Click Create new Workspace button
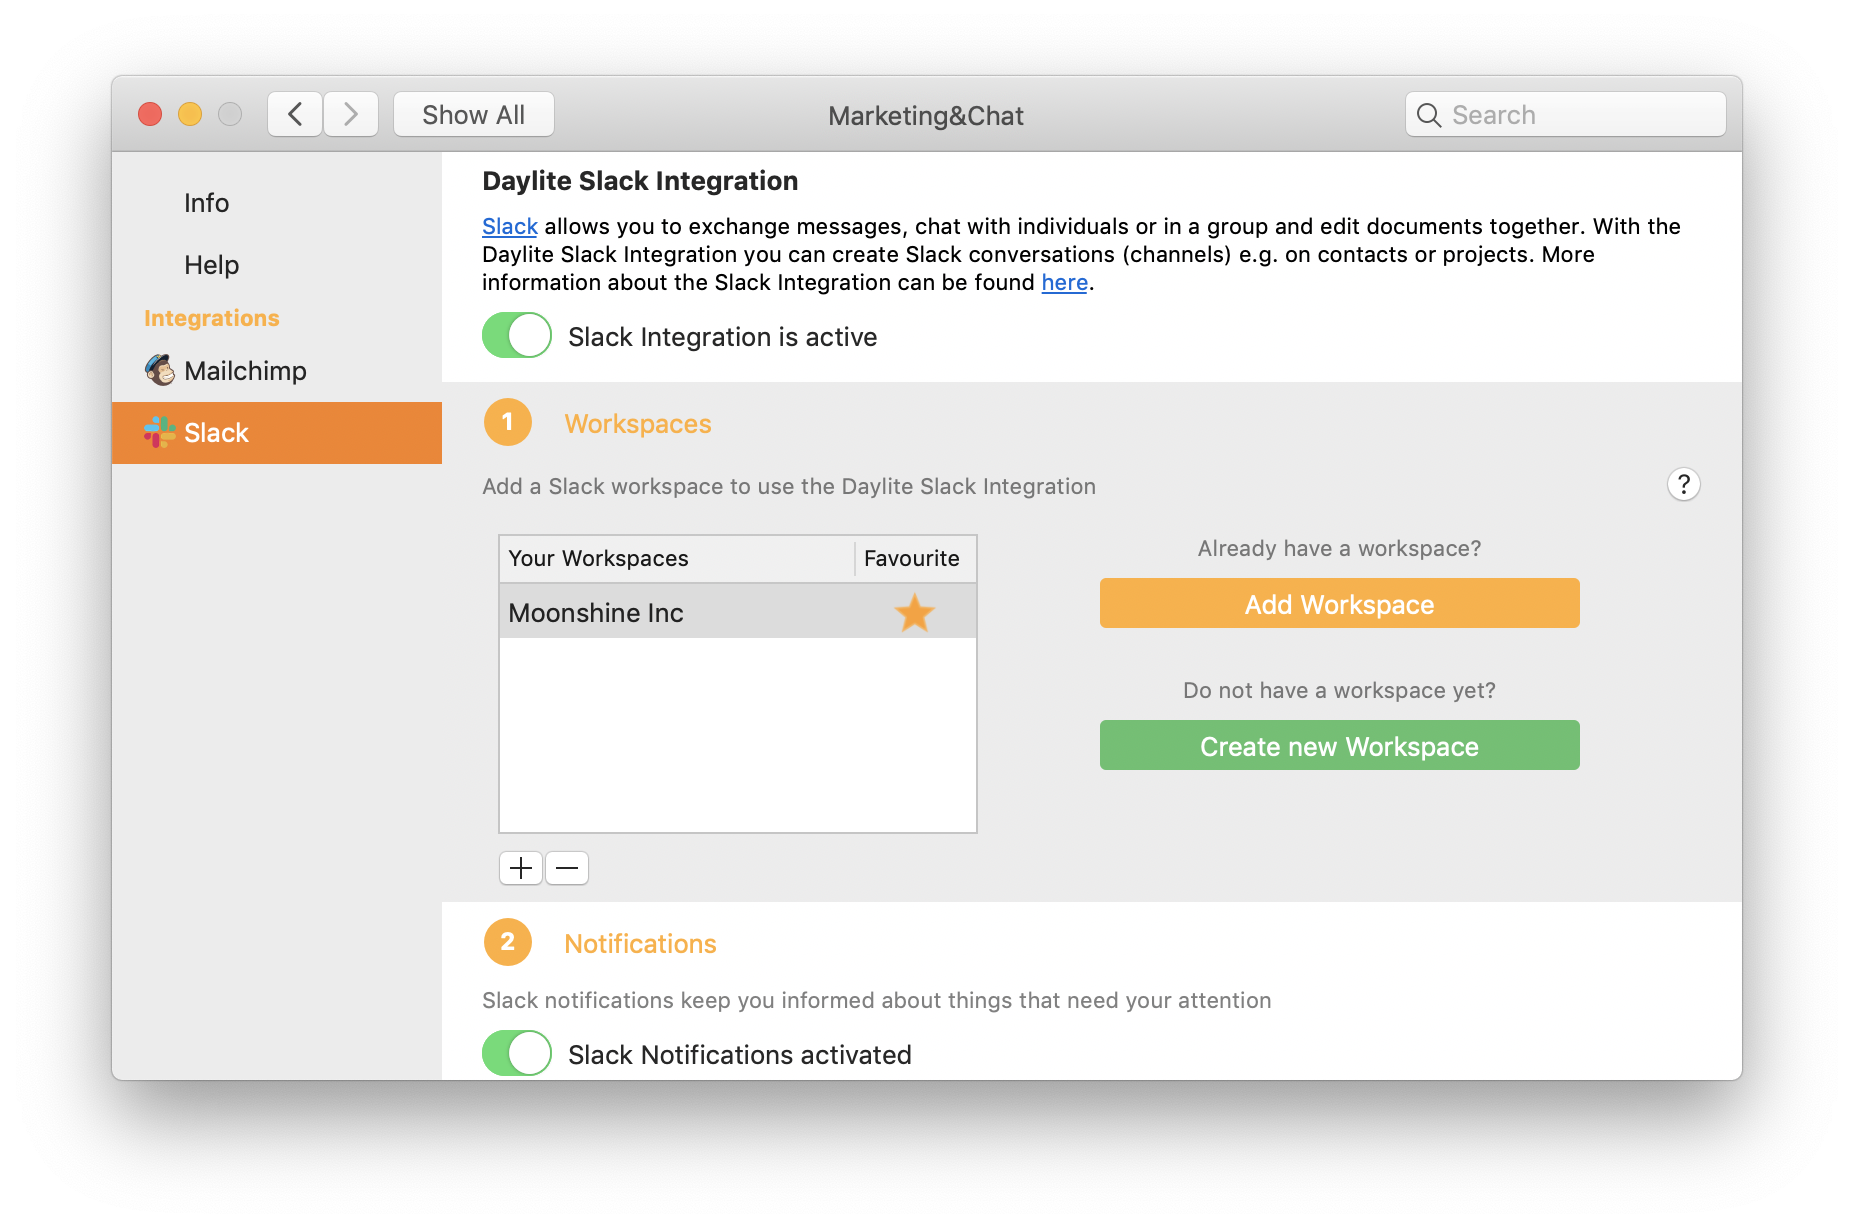The image size is (1854, 1228). pos(1339,745)
